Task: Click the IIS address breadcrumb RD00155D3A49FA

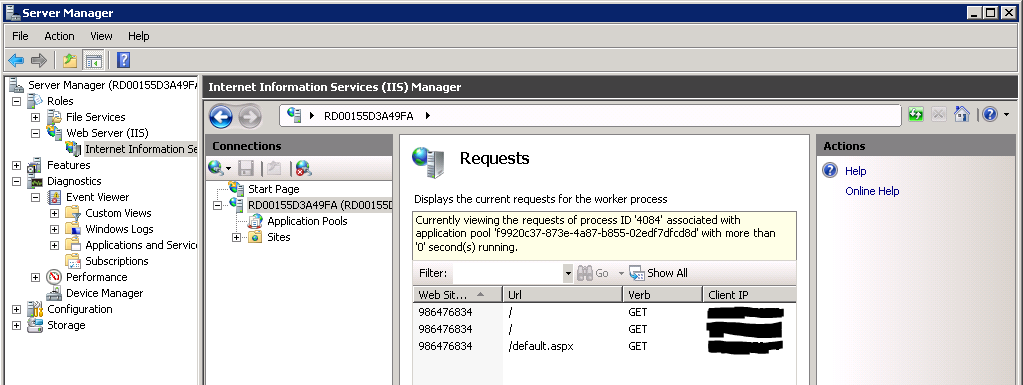Action: (369, 116)
